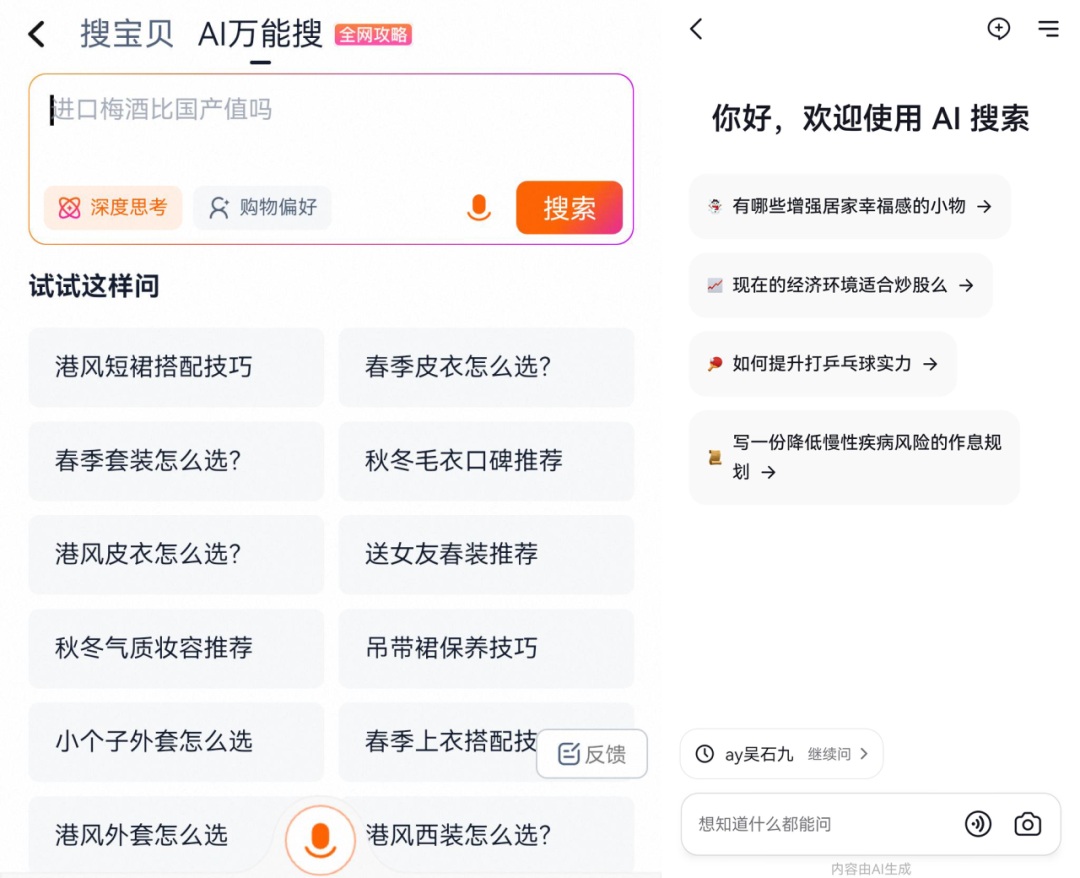Open the hamburger menu icon
The image size is (1080, 878).
pos(1048,29)
